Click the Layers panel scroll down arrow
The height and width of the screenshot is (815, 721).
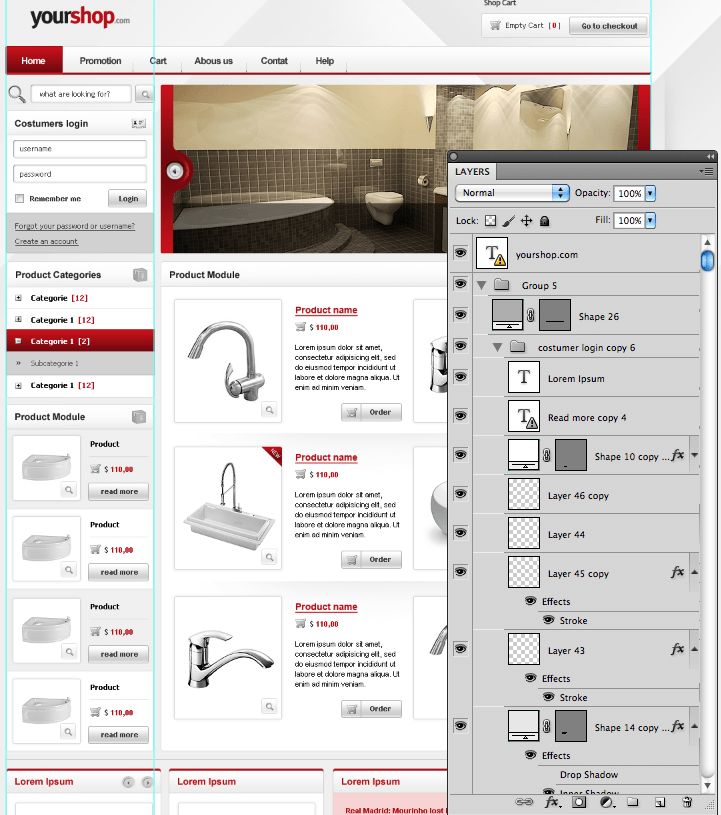(707, 785)
